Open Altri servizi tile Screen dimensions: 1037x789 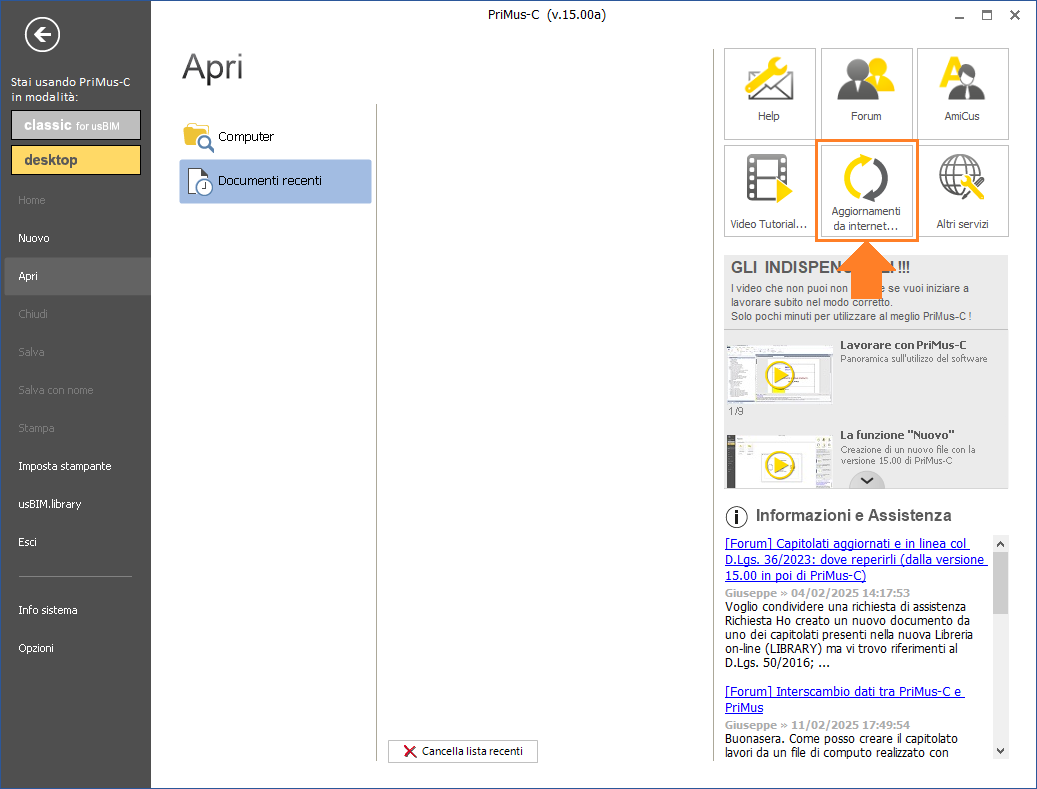click(962, 191)
